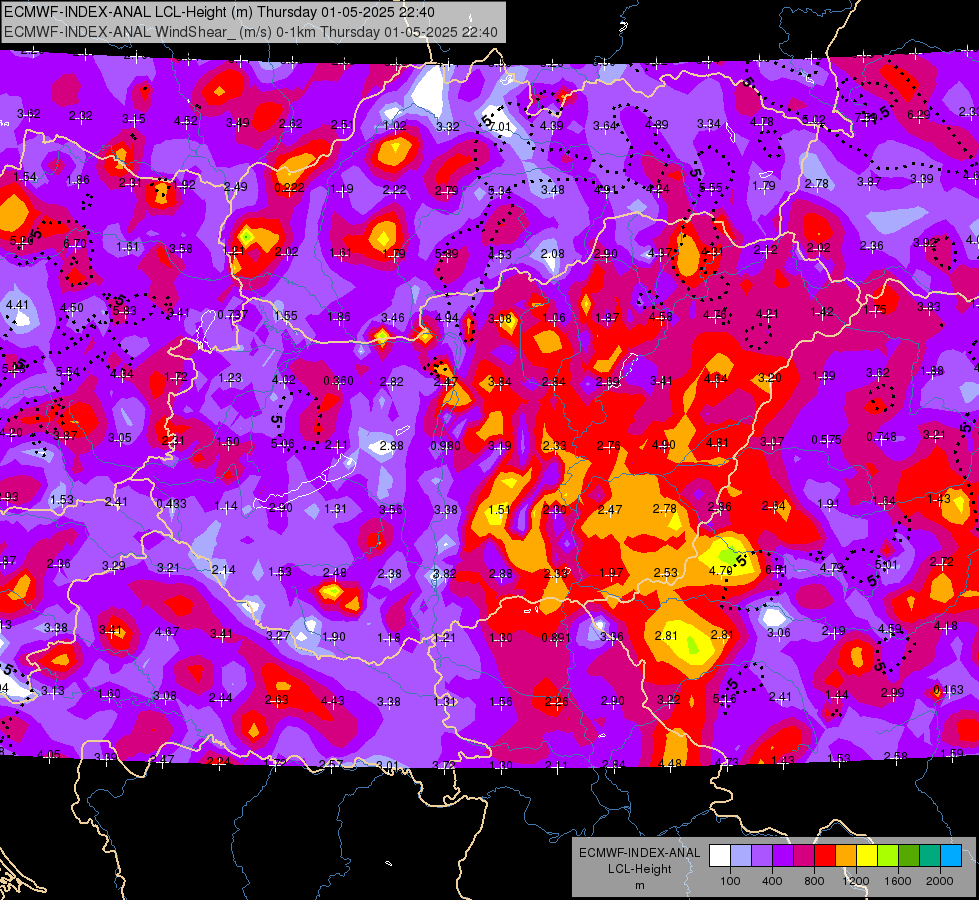This screenshot has height=900, width=979.
Task: Click the wind shear value 1.51
Action: pos(499,510)
